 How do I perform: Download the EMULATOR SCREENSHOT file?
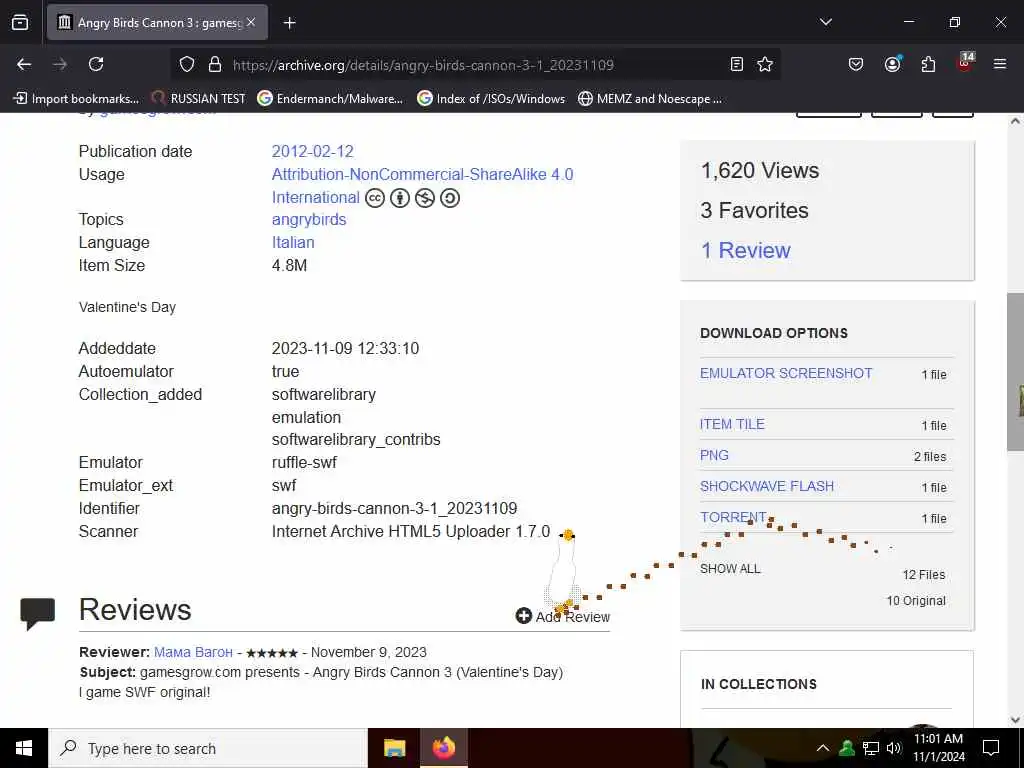coord(786,373)
